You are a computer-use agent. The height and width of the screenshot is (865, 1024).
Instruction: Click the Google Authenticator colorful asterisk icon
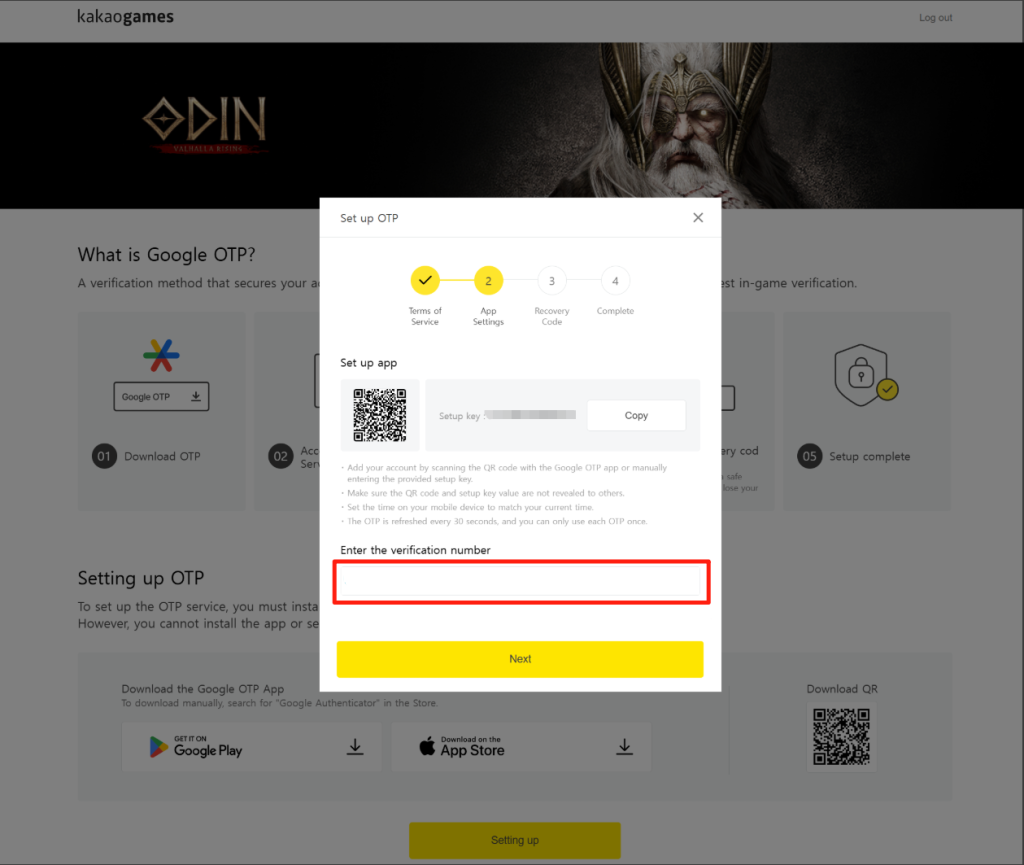pos(161,355)
